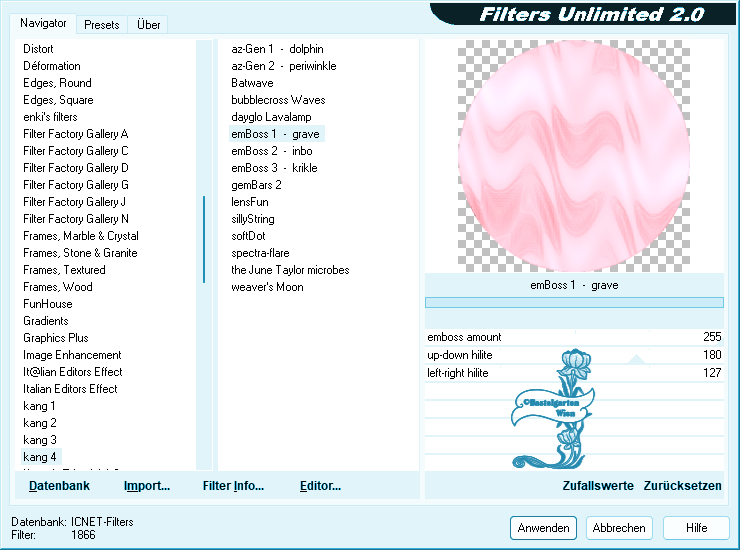The width and height of the screenshot is (740, 550).
Task: Open the Presets tab
Action: (101, 25)
